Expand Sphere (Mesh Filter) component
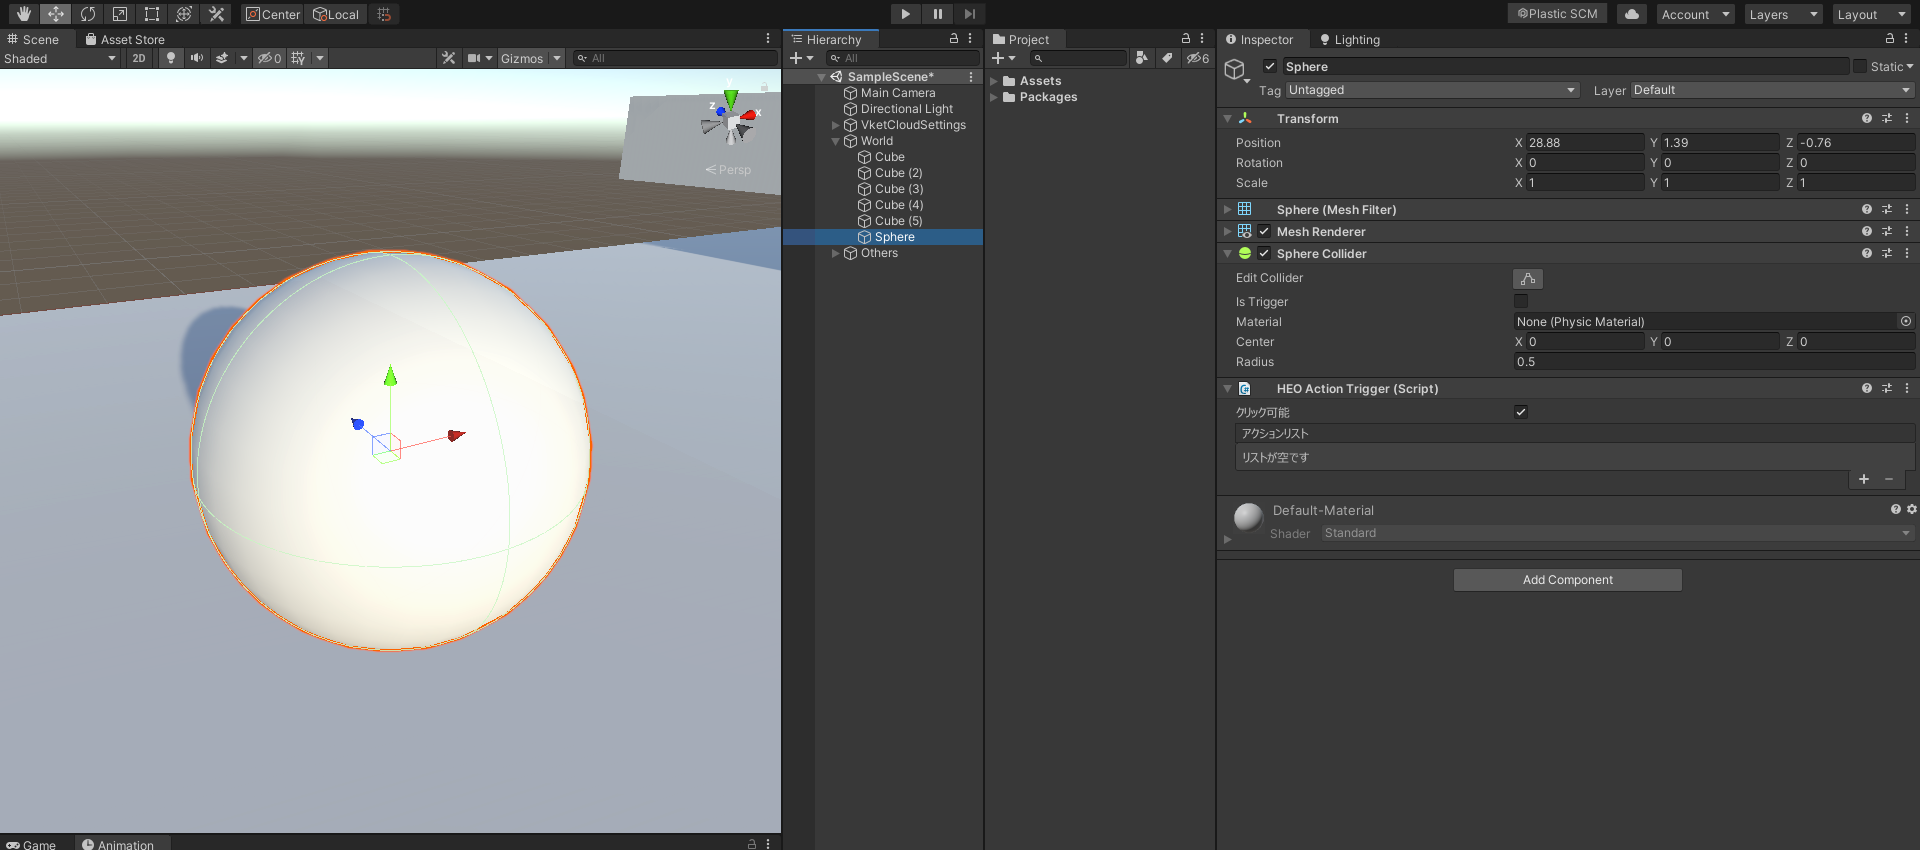 [x=1228, y=209]
